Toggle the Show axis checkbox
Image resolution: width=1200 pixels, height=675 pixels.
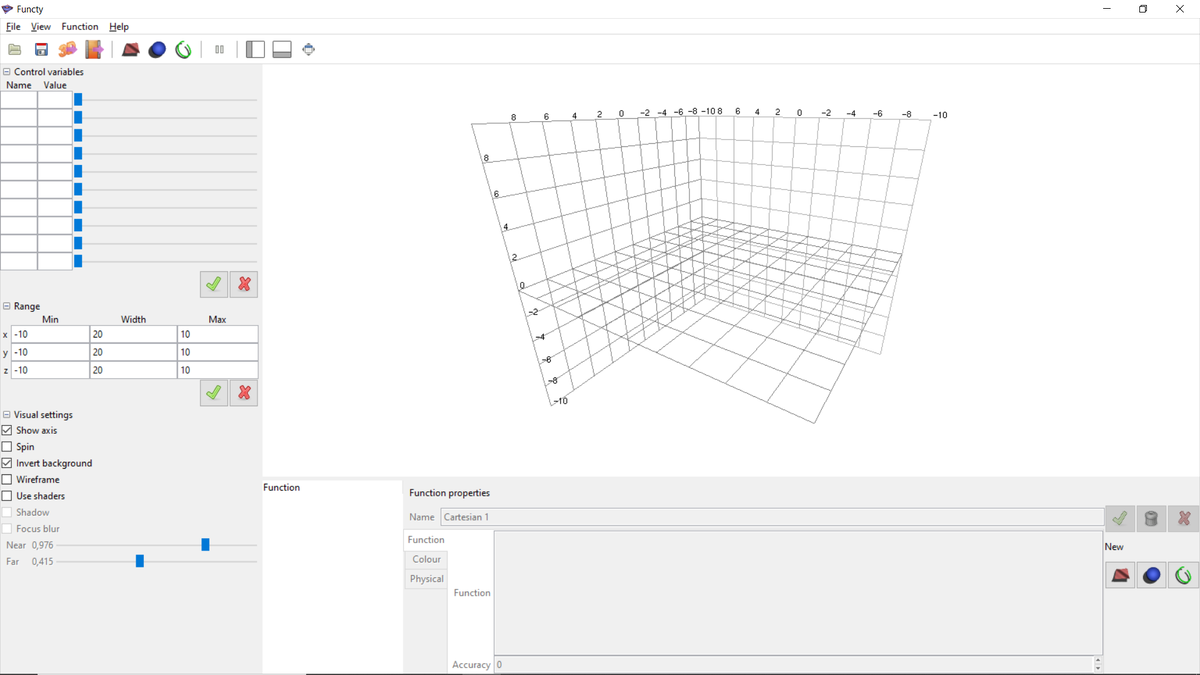[8, 431]
